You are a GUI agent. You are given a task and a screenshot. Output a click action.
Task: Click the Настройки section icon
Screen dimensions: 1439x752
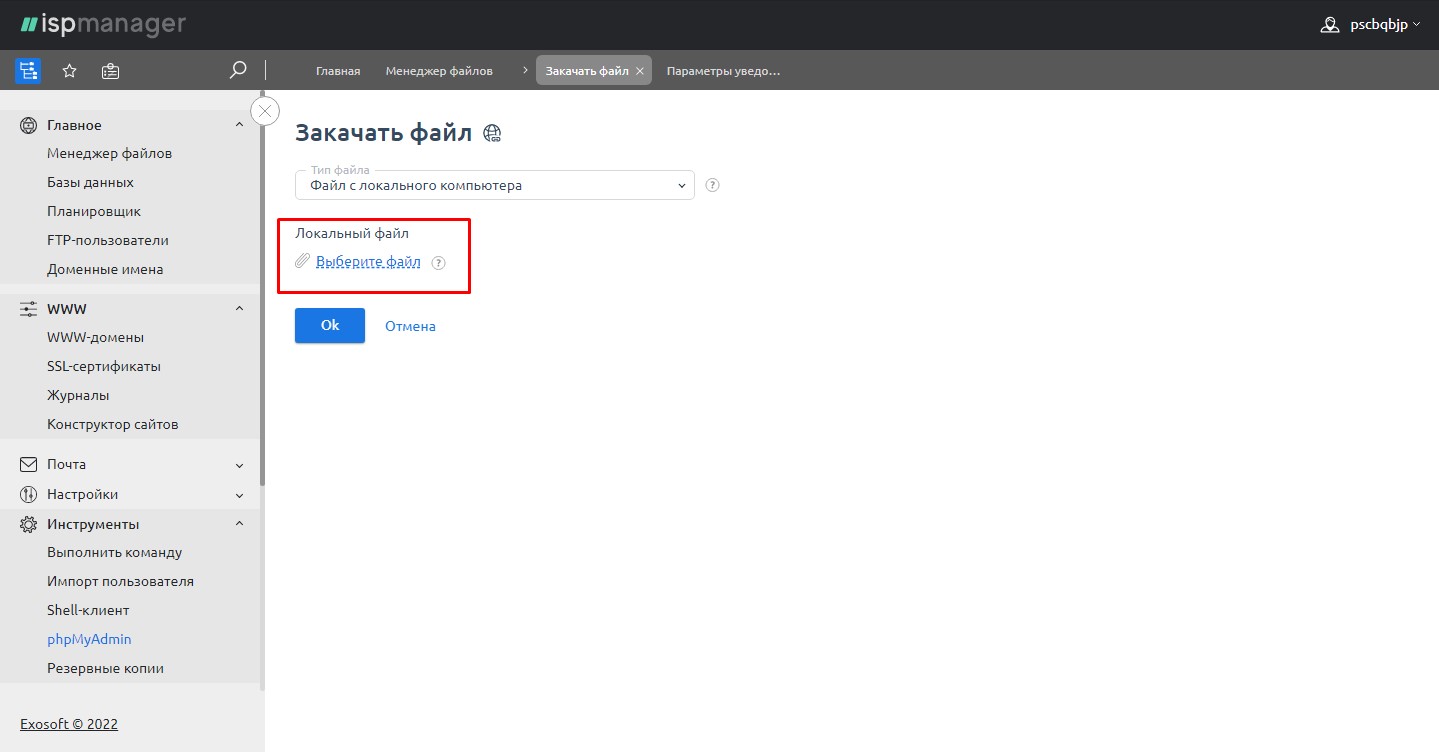point(29,494)
